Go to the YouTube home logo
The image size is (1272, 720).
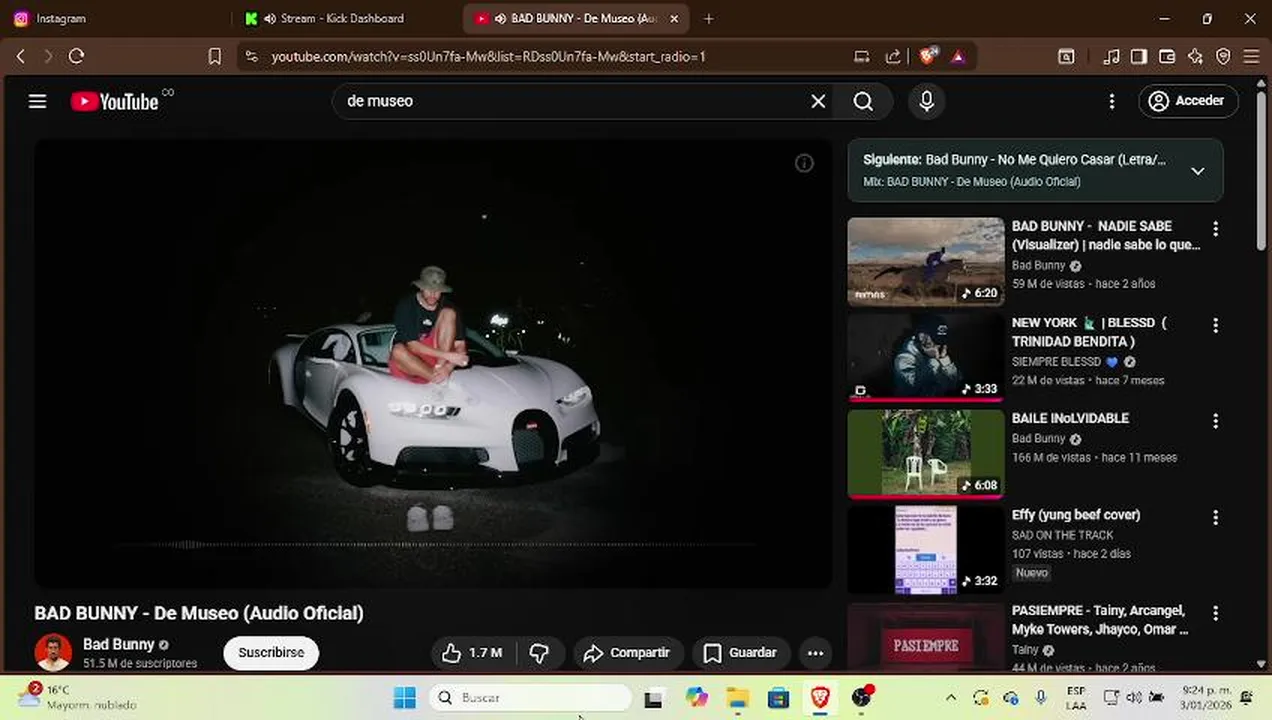tap(115, 101)
